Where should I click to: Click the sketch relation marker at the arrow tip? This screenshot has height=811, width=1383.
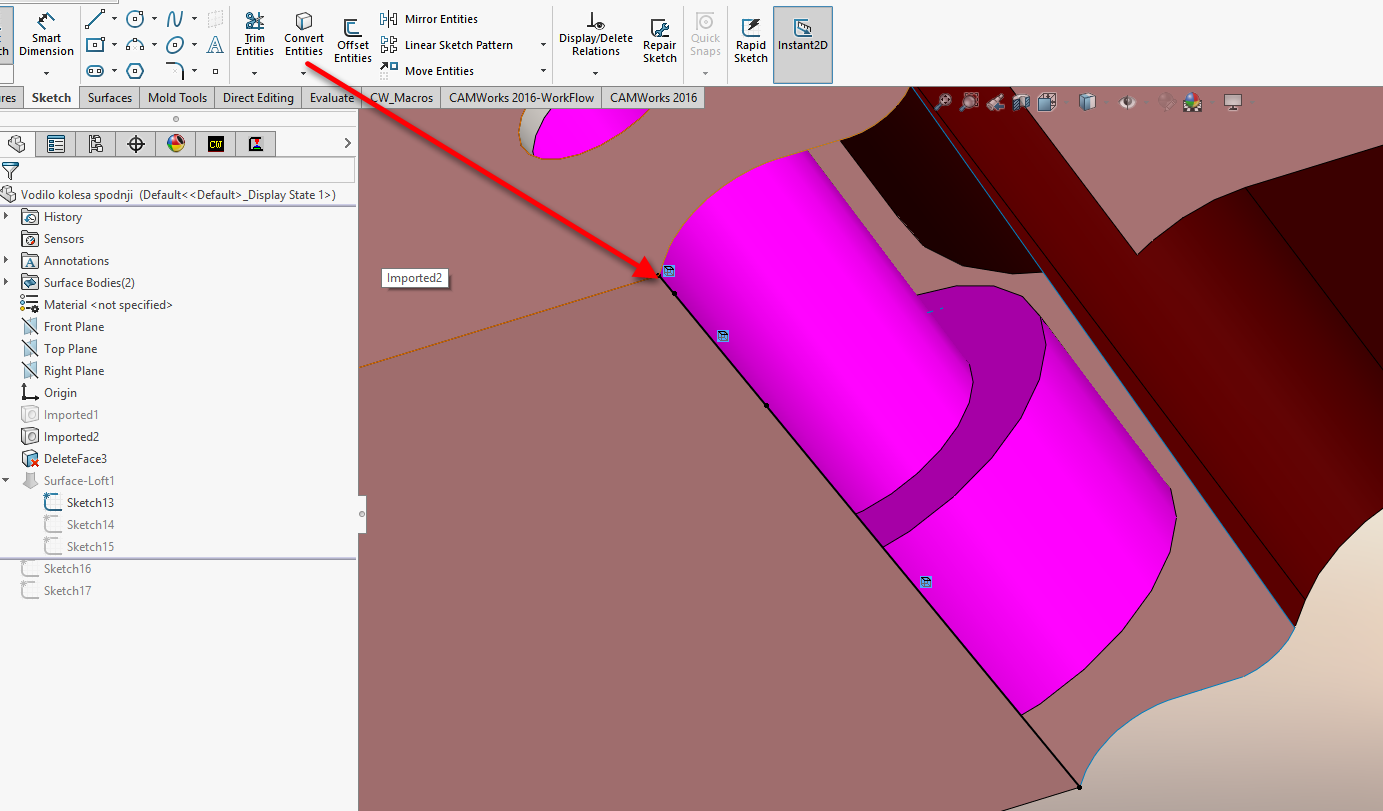[669, 271]
